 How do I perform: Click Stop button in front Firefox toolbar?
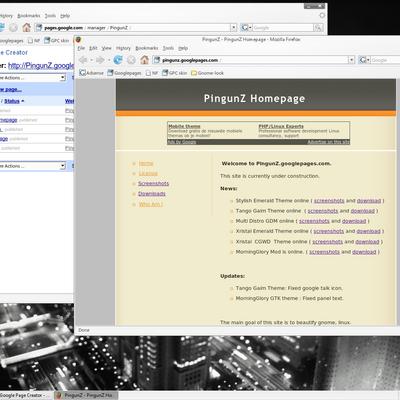point(131,60)
